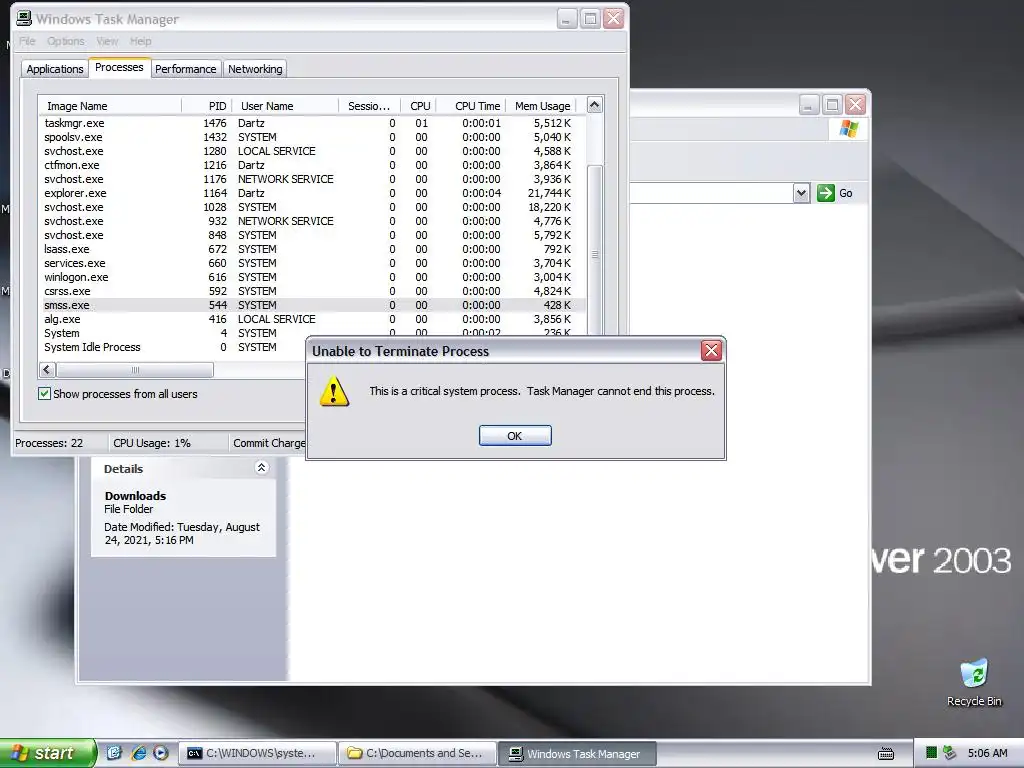Sort processes by Image Name column
Viewport: 1024px width, 768px height.
pyautogui.click(x=110, y=106)
